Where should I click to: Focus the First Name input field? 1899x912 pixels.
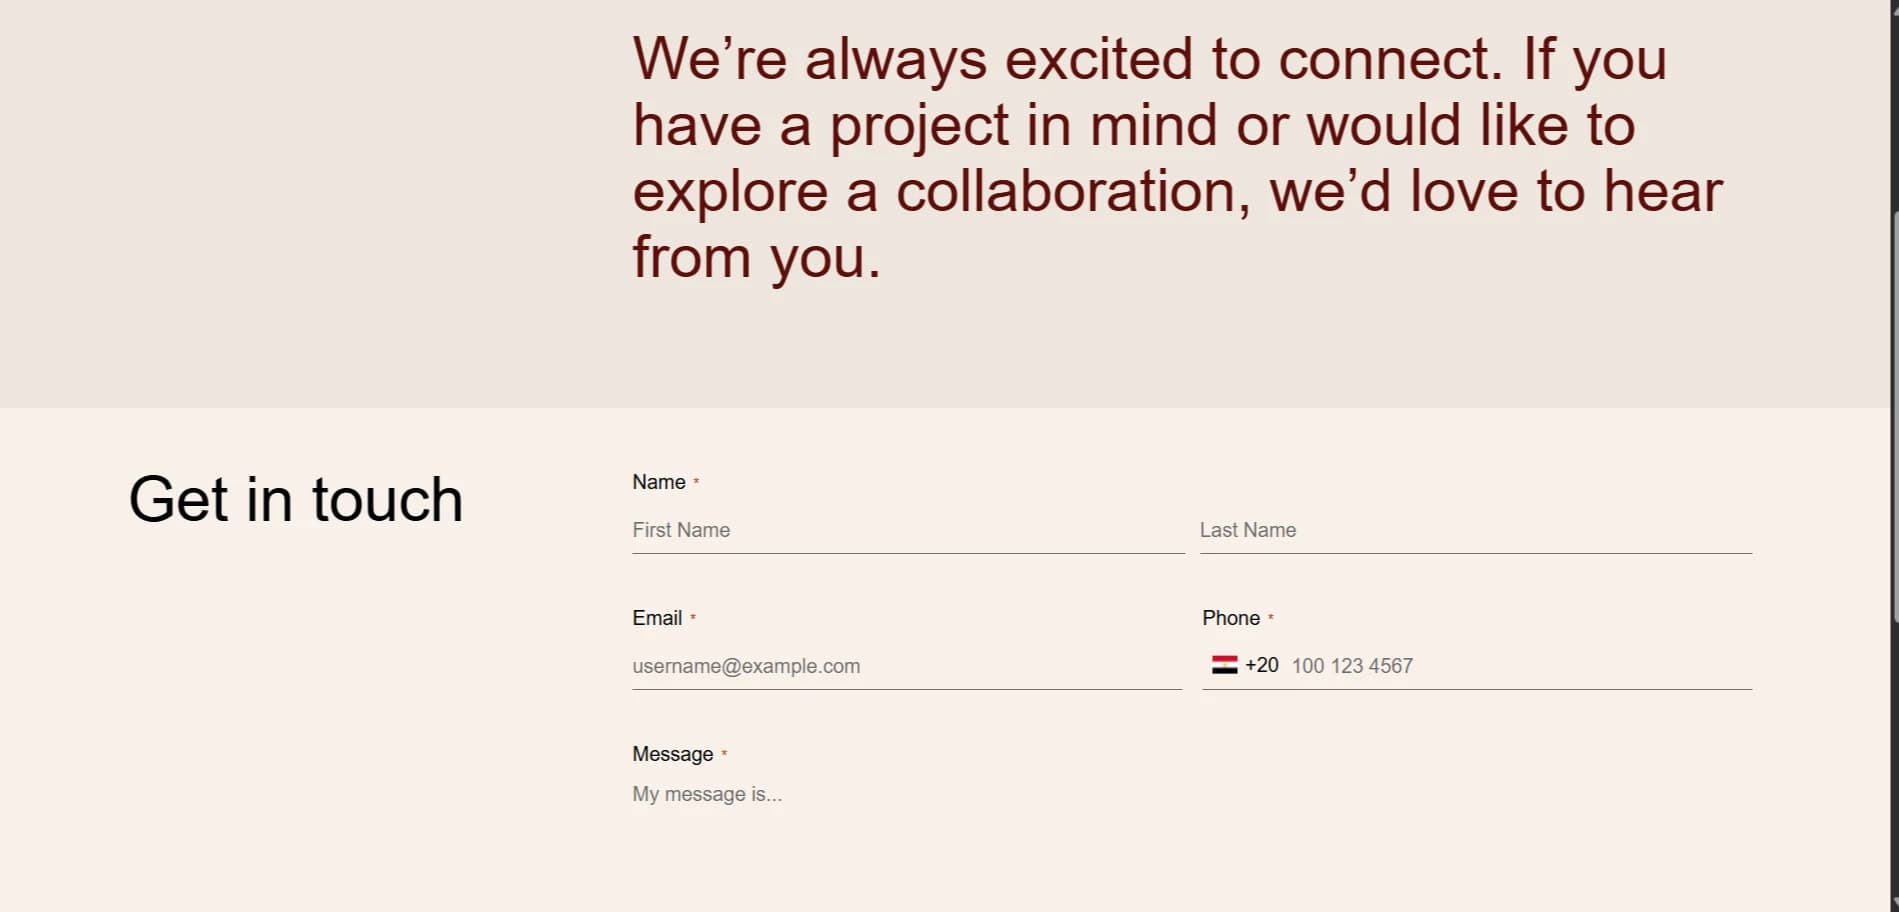click(x=907, y=531)
